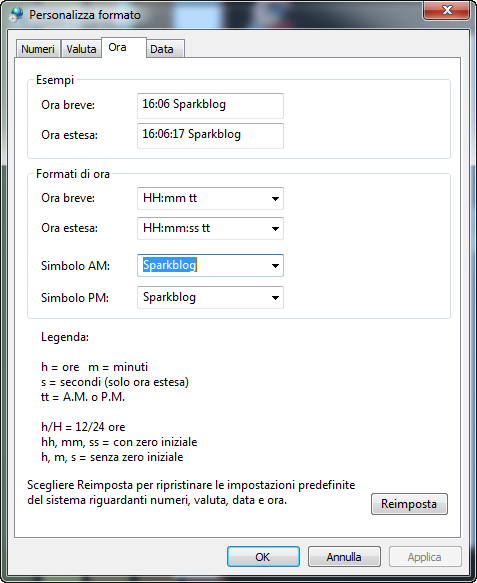Open the Simbolo AM dropdown arrow
The width and height of the screenshot is (477, 583).
coord(275,265)
